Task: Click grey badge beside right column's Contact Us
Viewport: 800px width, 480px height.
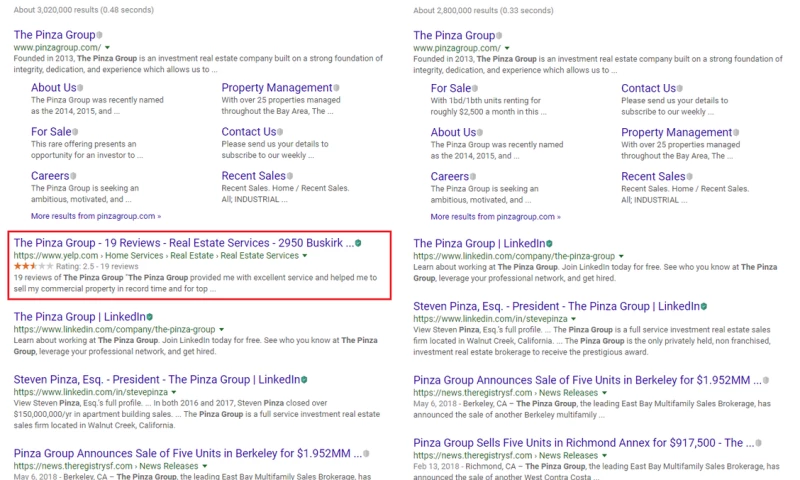Action: click(x=680, y=88)
